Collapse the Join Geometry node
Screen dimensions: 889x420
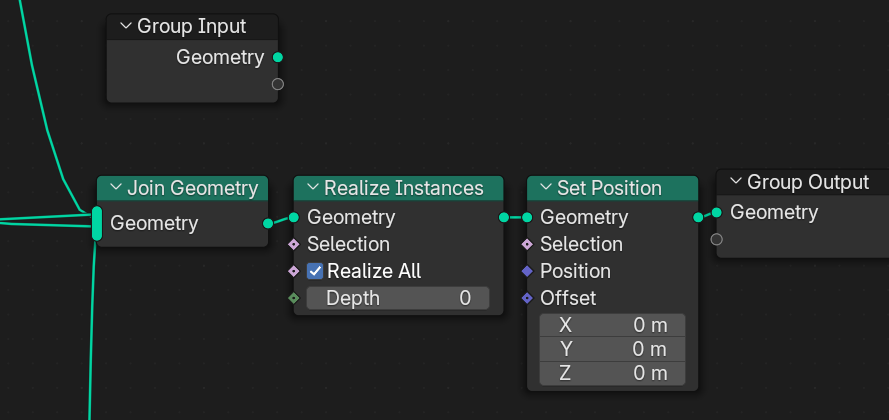coord(115,188)
